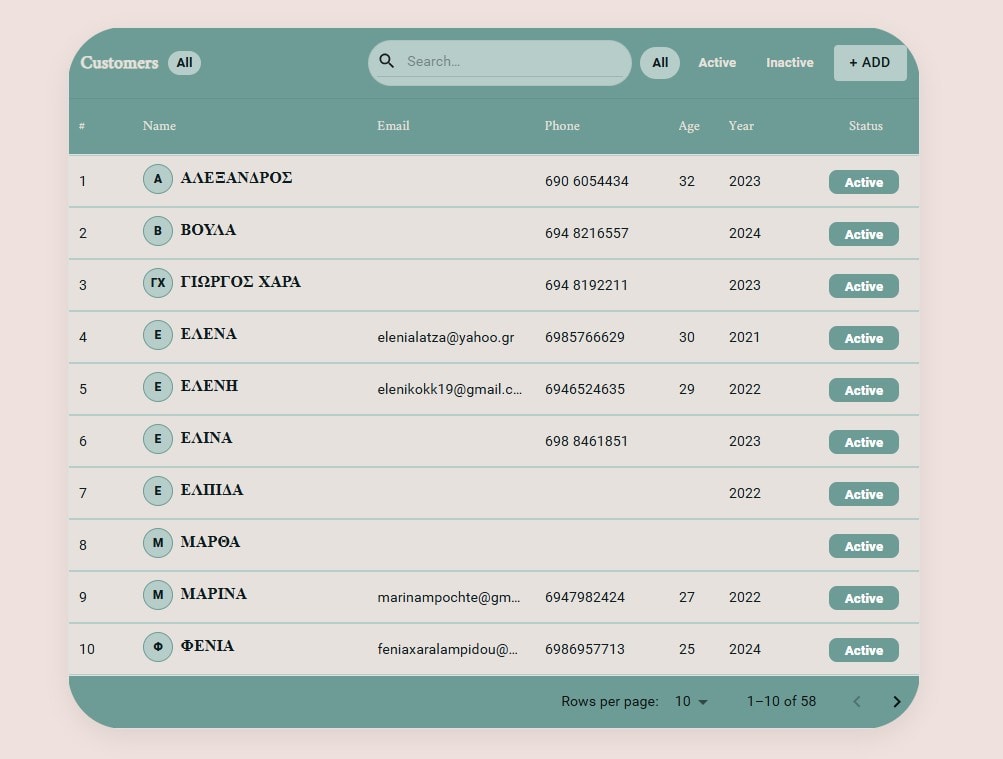Click the + ADD button
This screenshot has height=759, width=1003.
pyautogui.click(x=869, y=63)
